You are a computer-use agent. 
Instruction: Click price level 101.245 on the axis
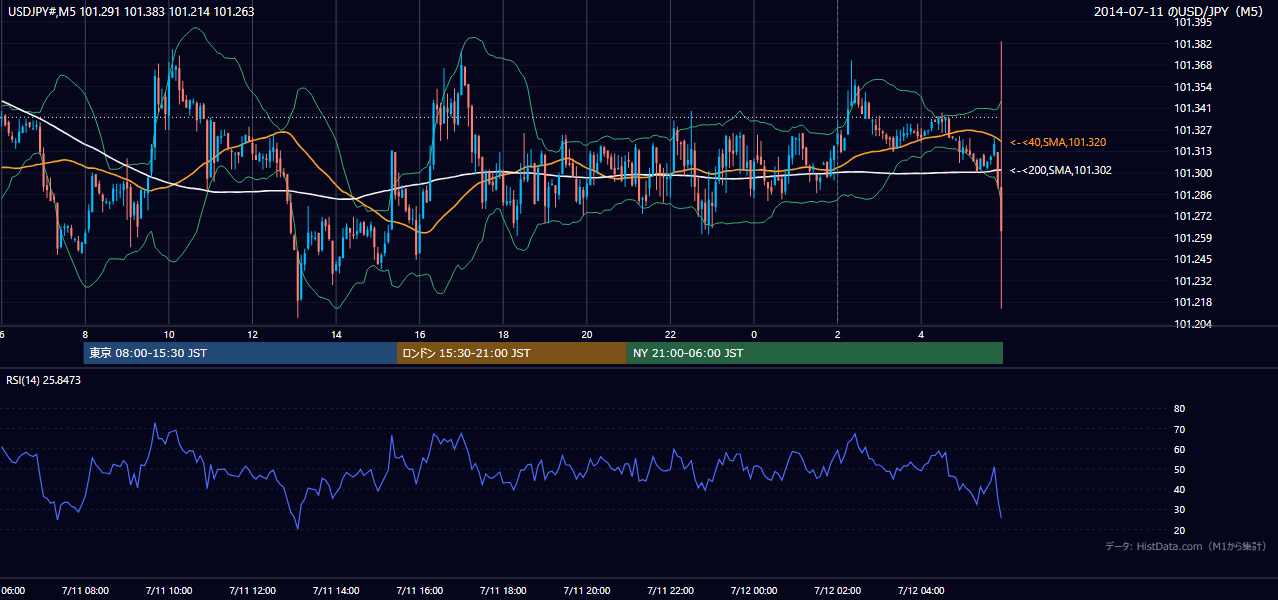tap(1193, 259)
